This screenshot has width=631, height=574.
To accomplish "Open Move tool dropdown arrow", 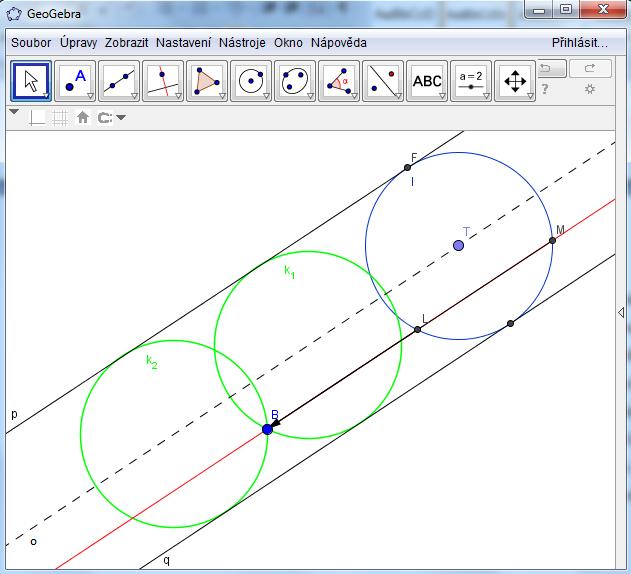I will coord(47,96).
